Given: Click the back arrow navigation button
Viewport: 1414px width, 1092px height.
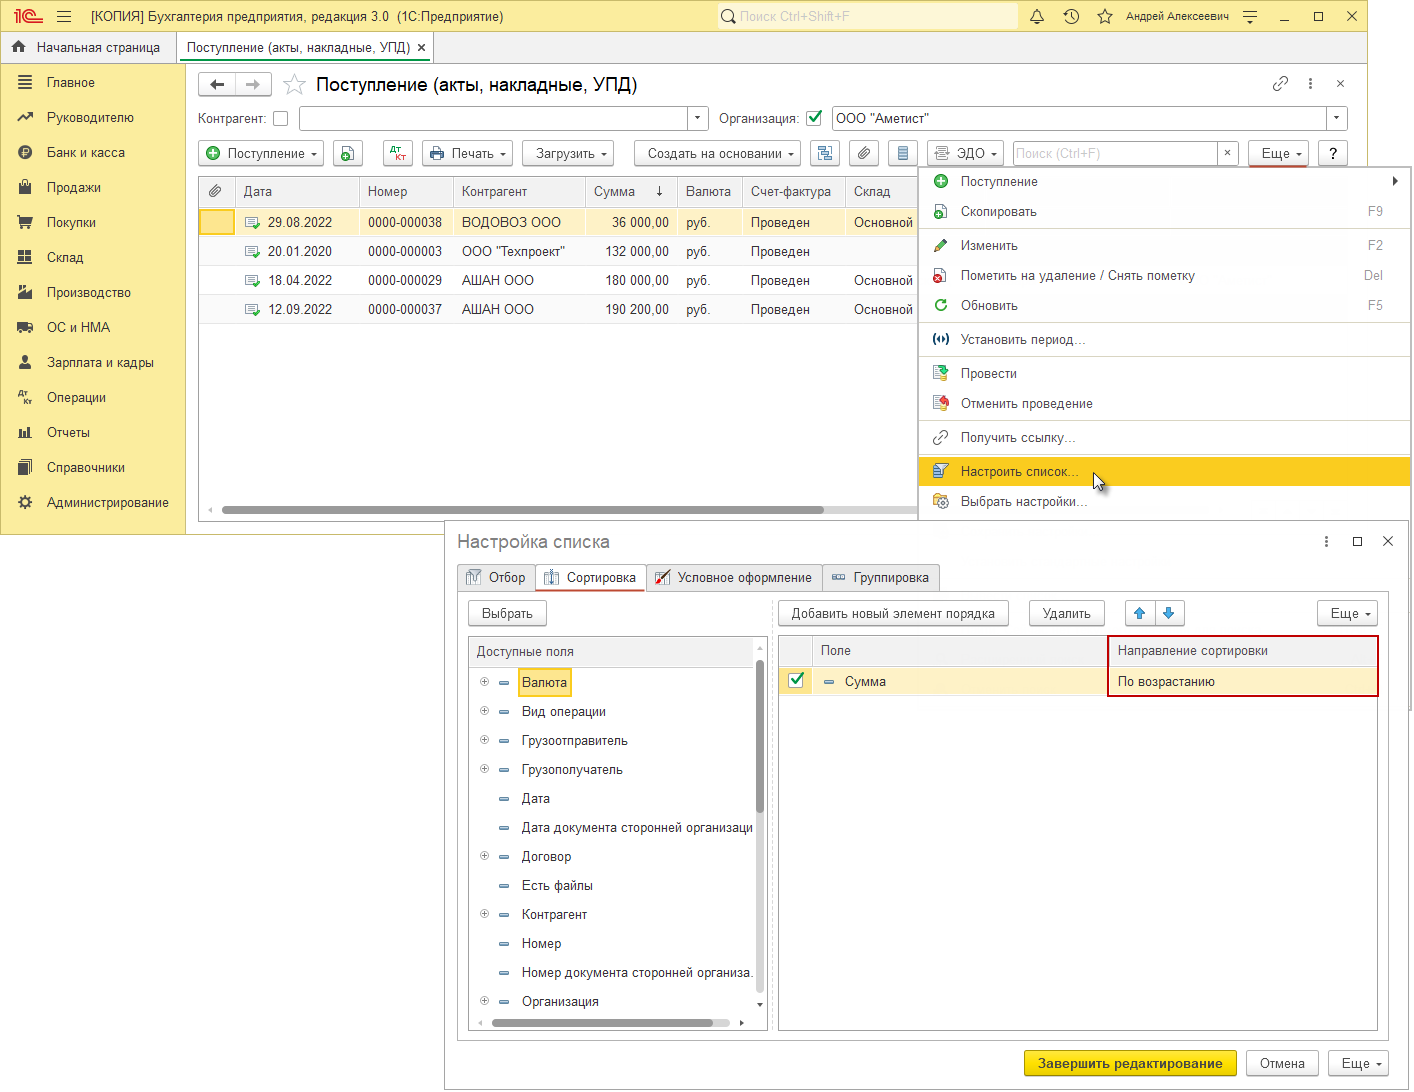Looking at the screenshot, I should [x=217, y=84].
